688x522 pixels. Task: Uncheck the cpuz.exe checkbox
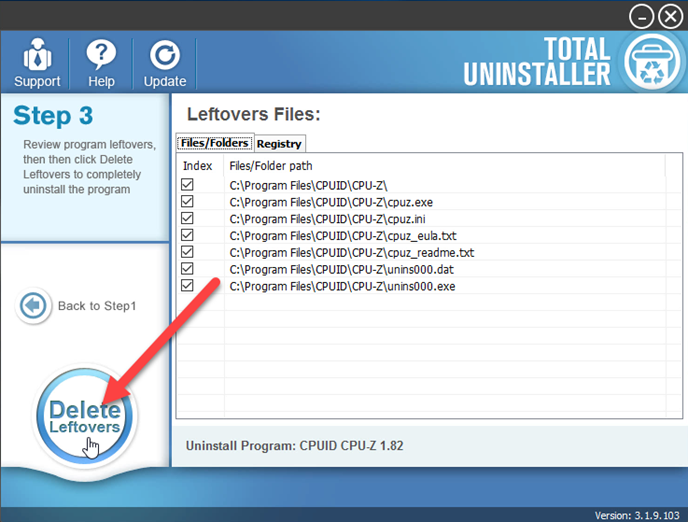pyautogui.click(x=187, y=201)
